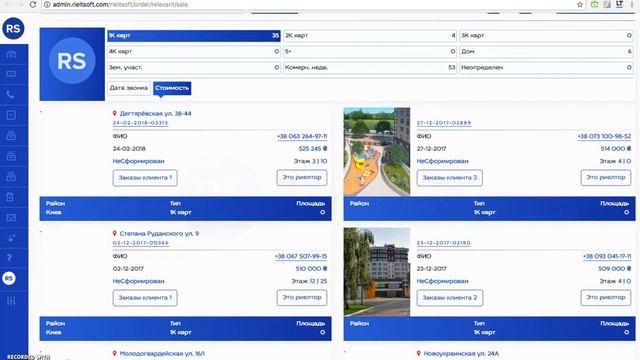Screen dimensions: 640x360
Task: Call phone number +38 063 264-97-11
Action: (x=302, y=136)
